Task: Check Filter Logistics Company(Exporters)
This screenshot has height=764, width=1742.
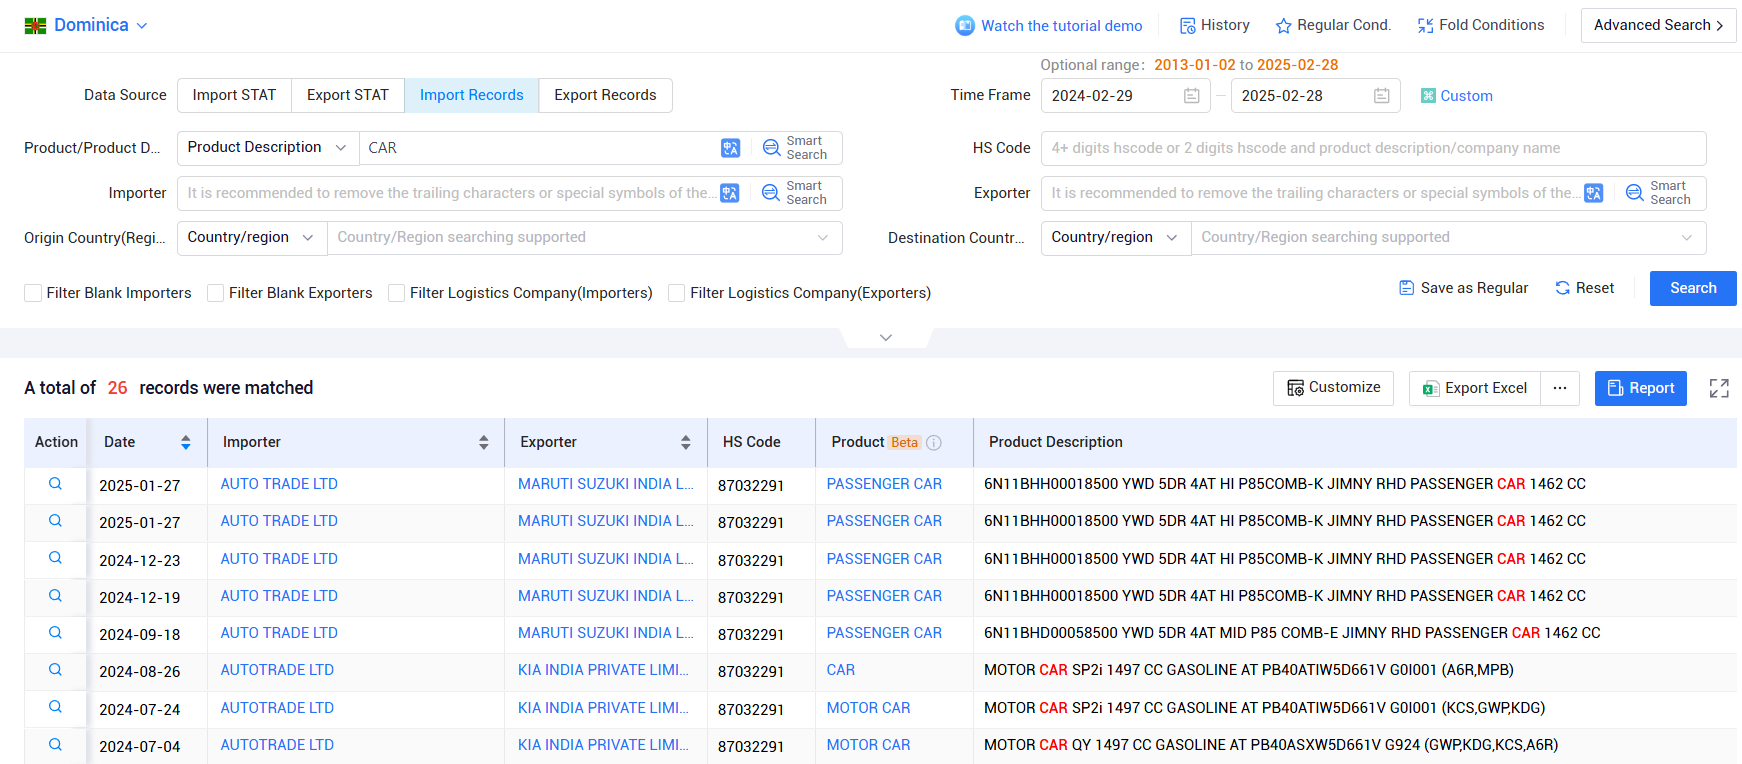Action: (x=676, y=293)
